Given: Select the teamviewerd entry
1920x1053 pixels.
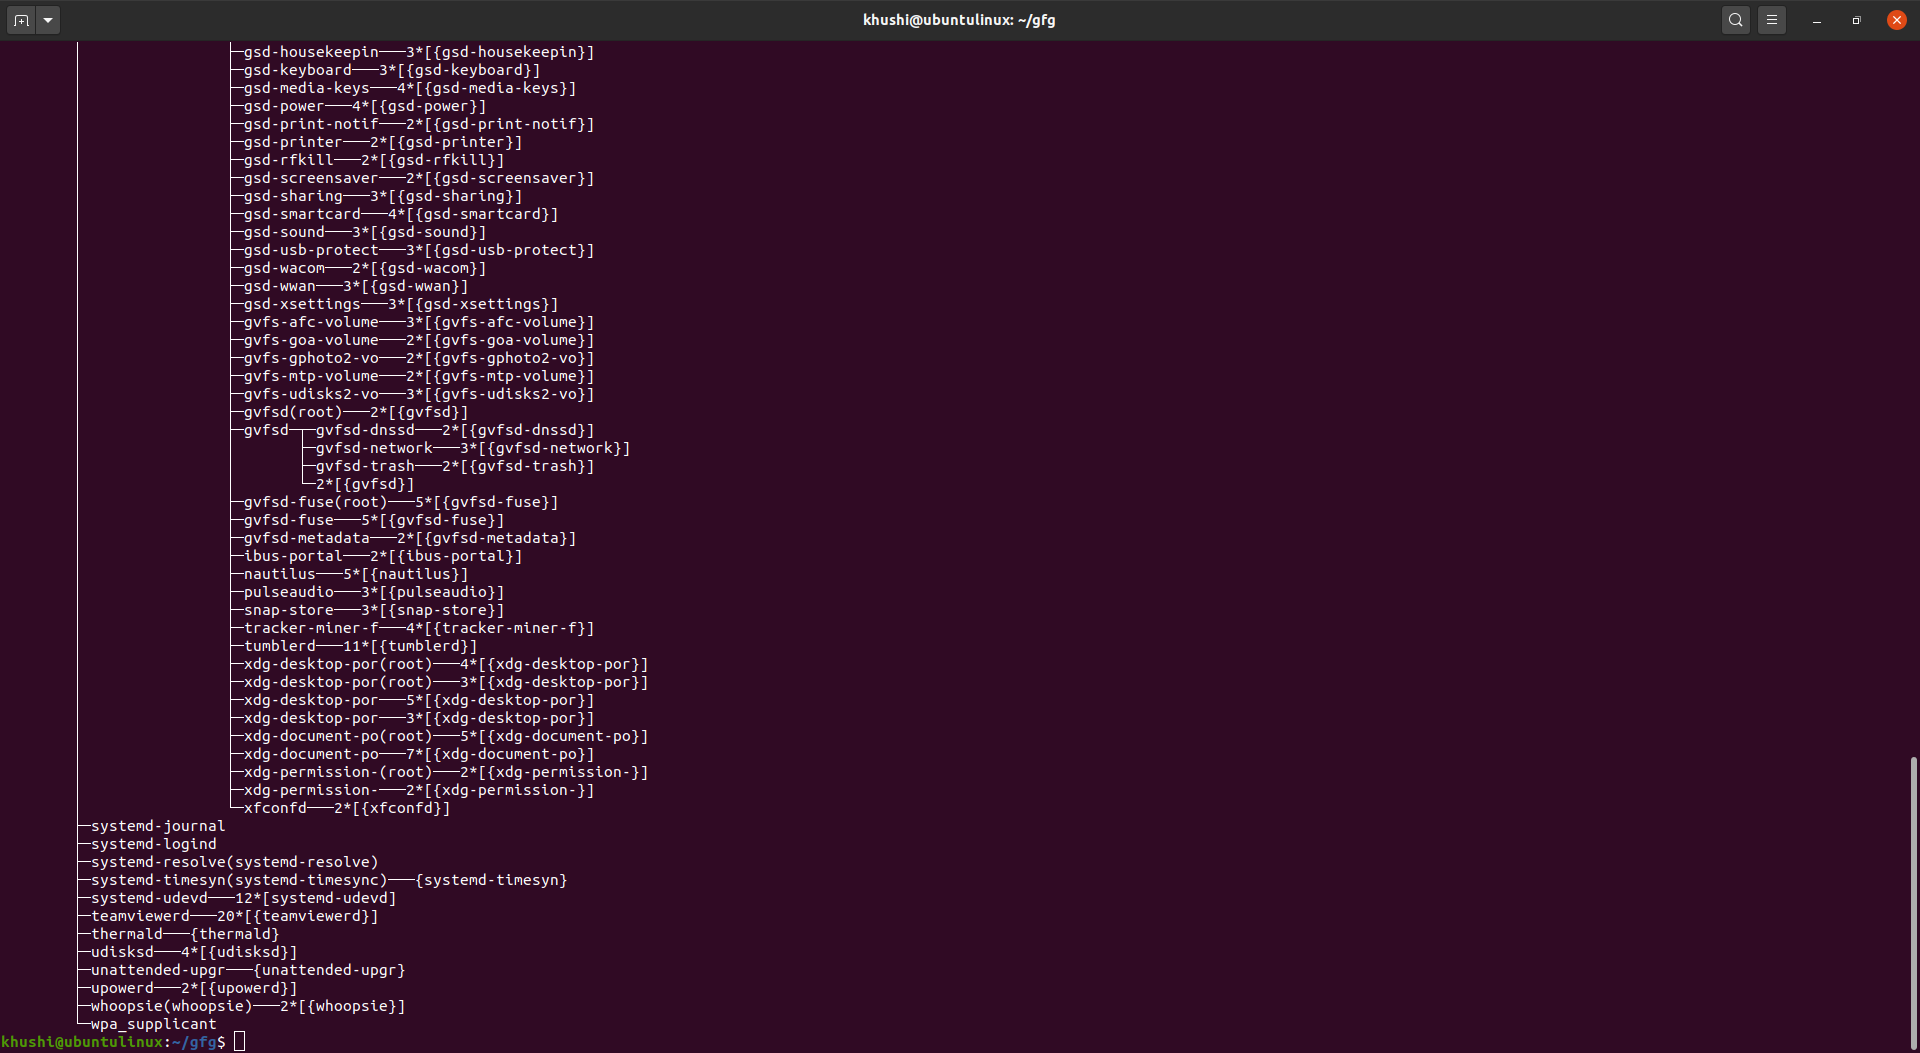Looking at the screenshot, I should (x=235, y=916).
